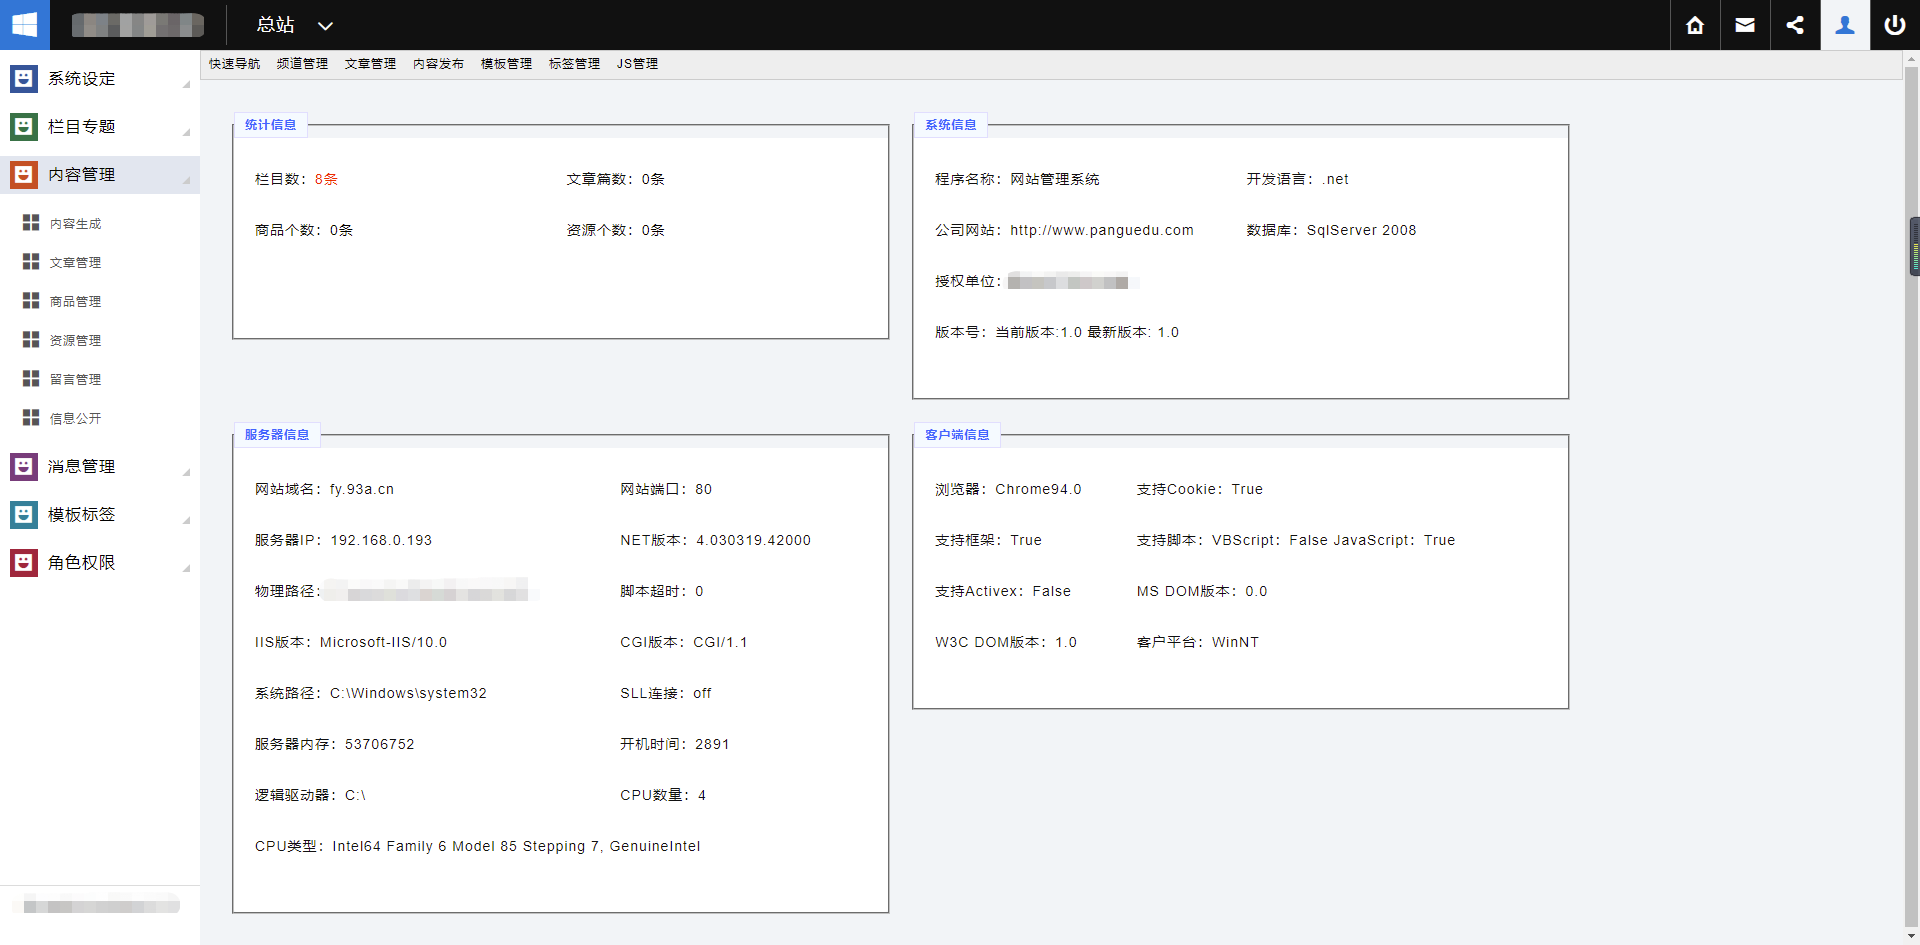Click the grid icon beside 文章管理
Image resolution: width=1920 pixels, height=945 pixels.
tap(31, 262)
